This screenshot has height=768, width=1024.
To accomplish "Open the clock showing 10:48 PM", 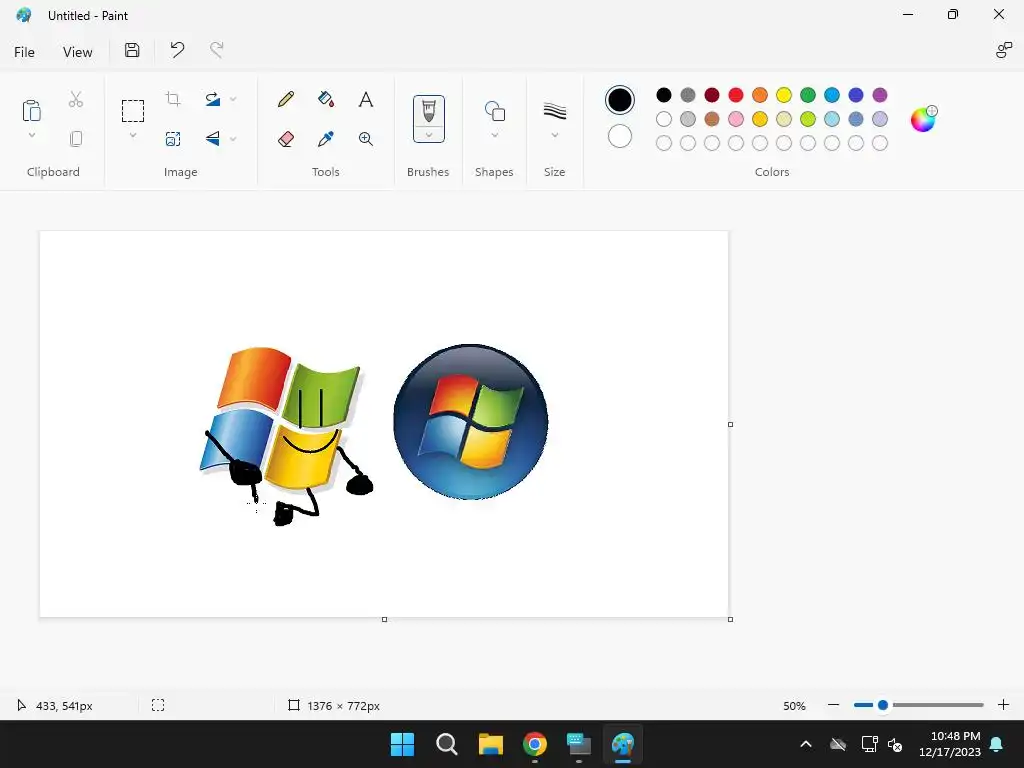I will [x=950, y=744].
